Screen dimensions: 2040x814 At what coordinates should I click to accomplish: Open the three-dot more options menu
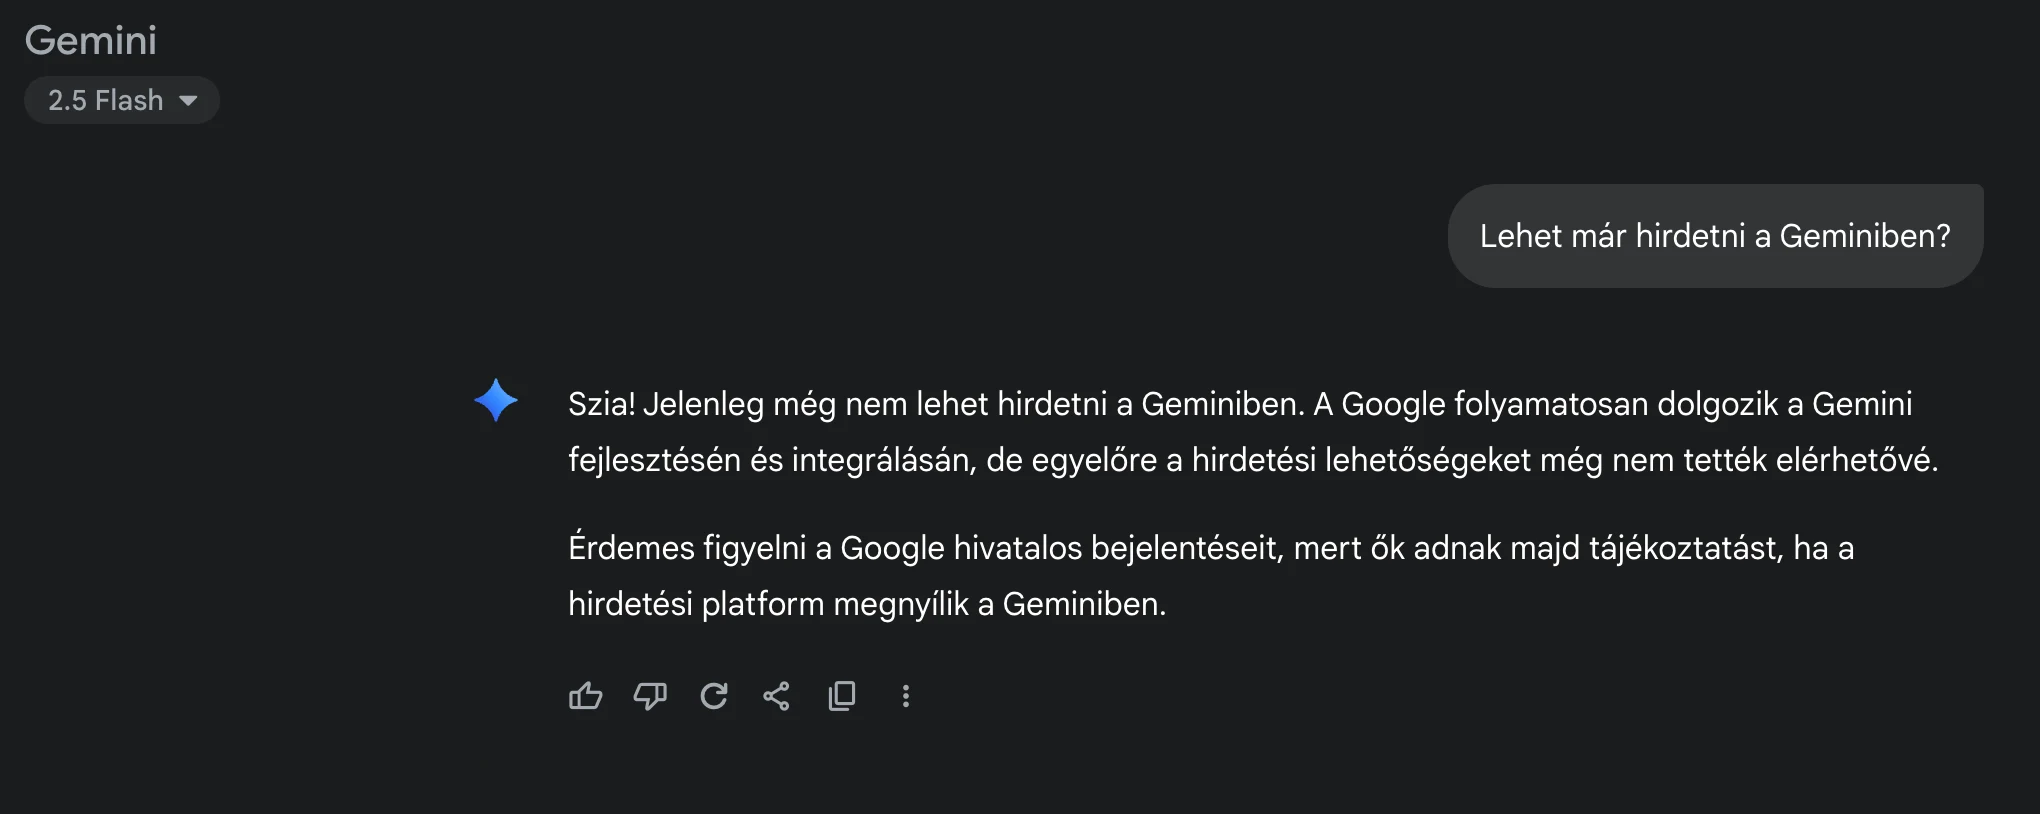[906, 695]
